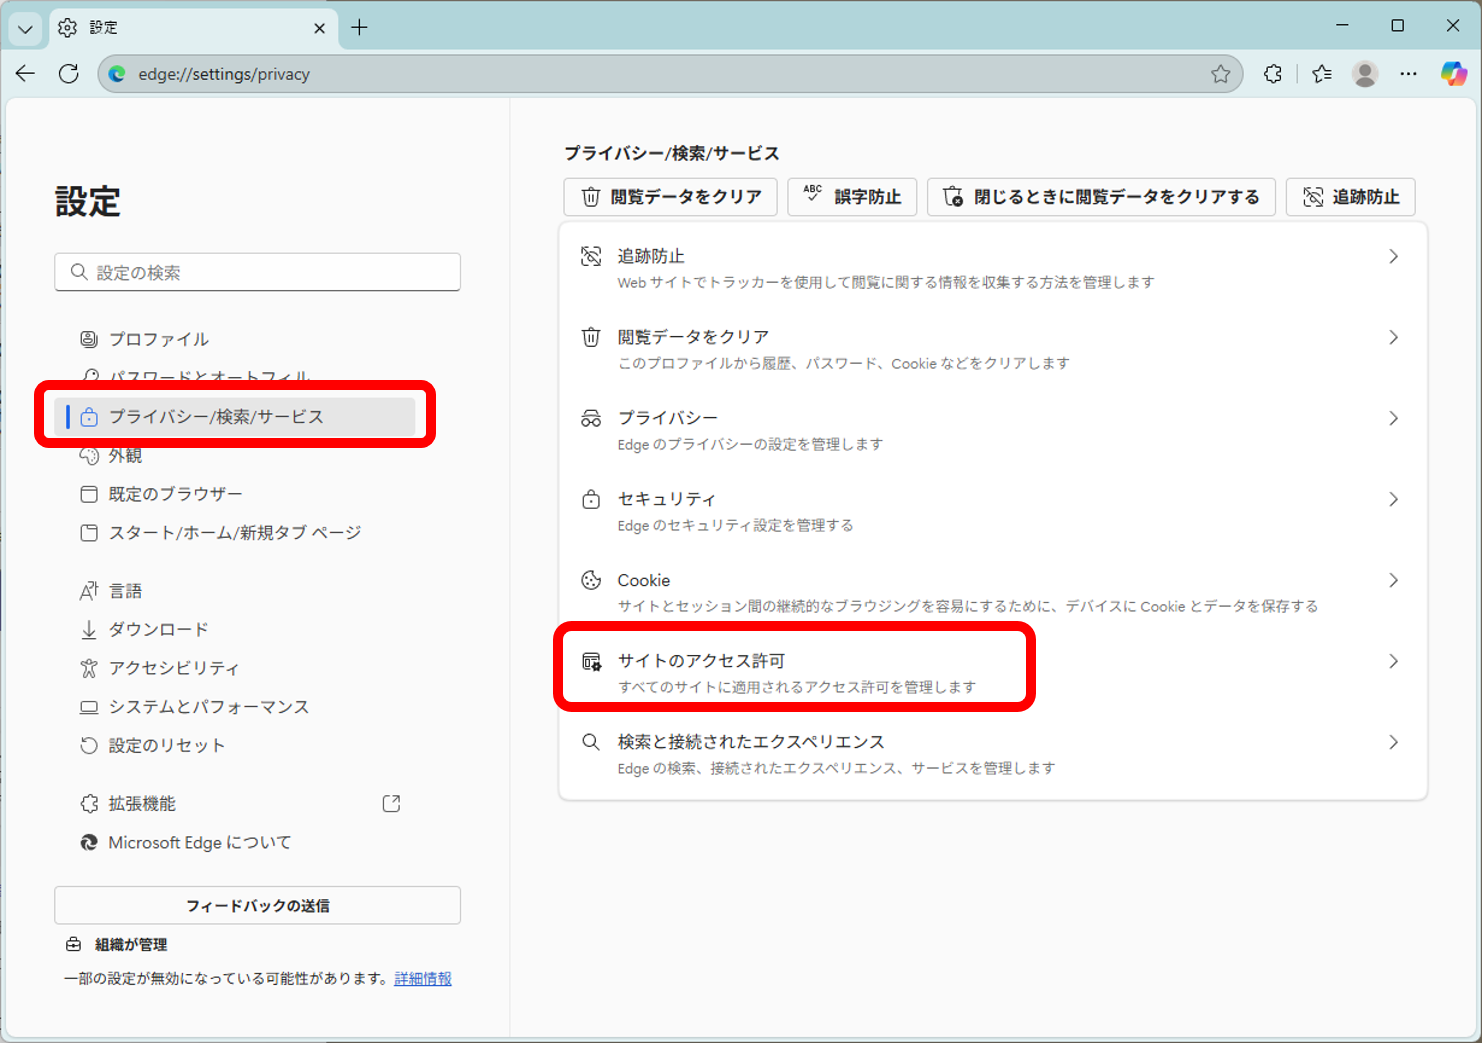This screenshot has width=1482, height=1043.
Task: Click the 設定の検索 search box
Action: pyautogui.click(x=257, y=272)
